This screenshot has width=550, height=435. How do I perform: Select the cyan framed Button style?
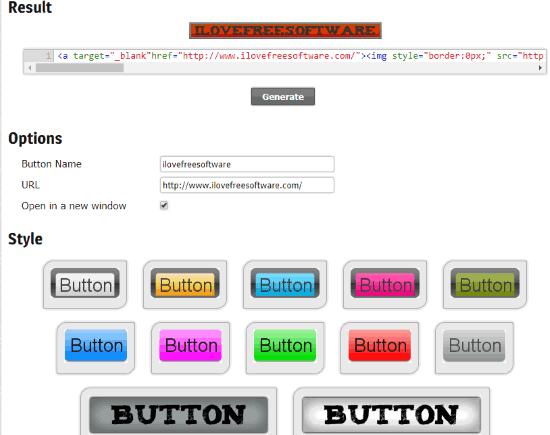(x=285, y=285)
